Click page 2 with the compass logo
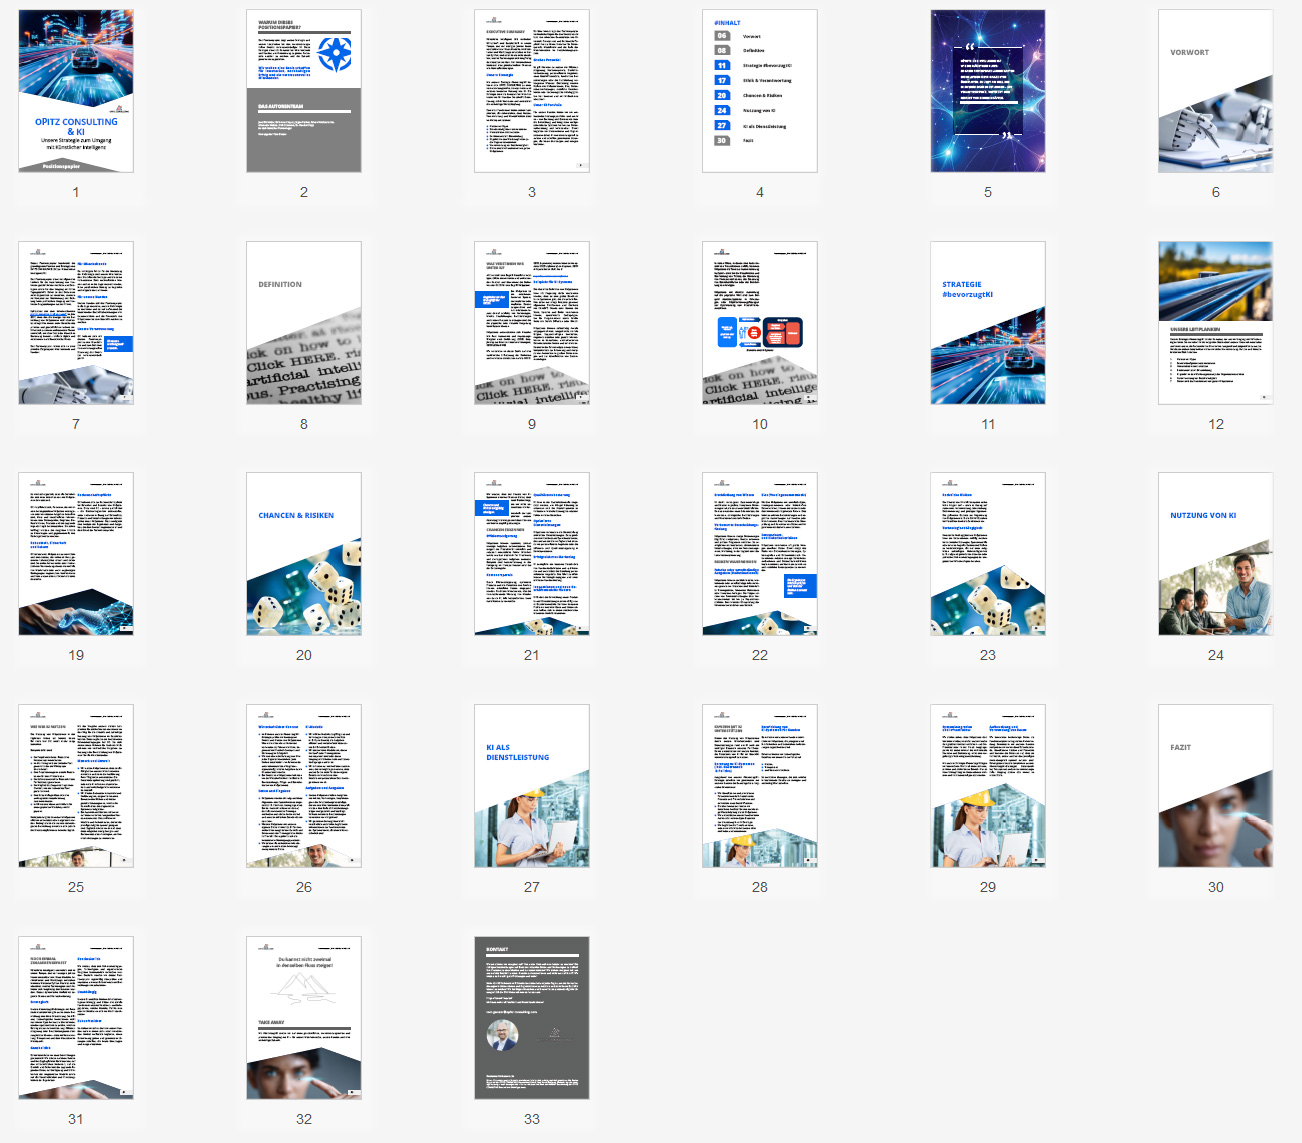This screenshot has height=1143, width=1302. tap(304, 91)
